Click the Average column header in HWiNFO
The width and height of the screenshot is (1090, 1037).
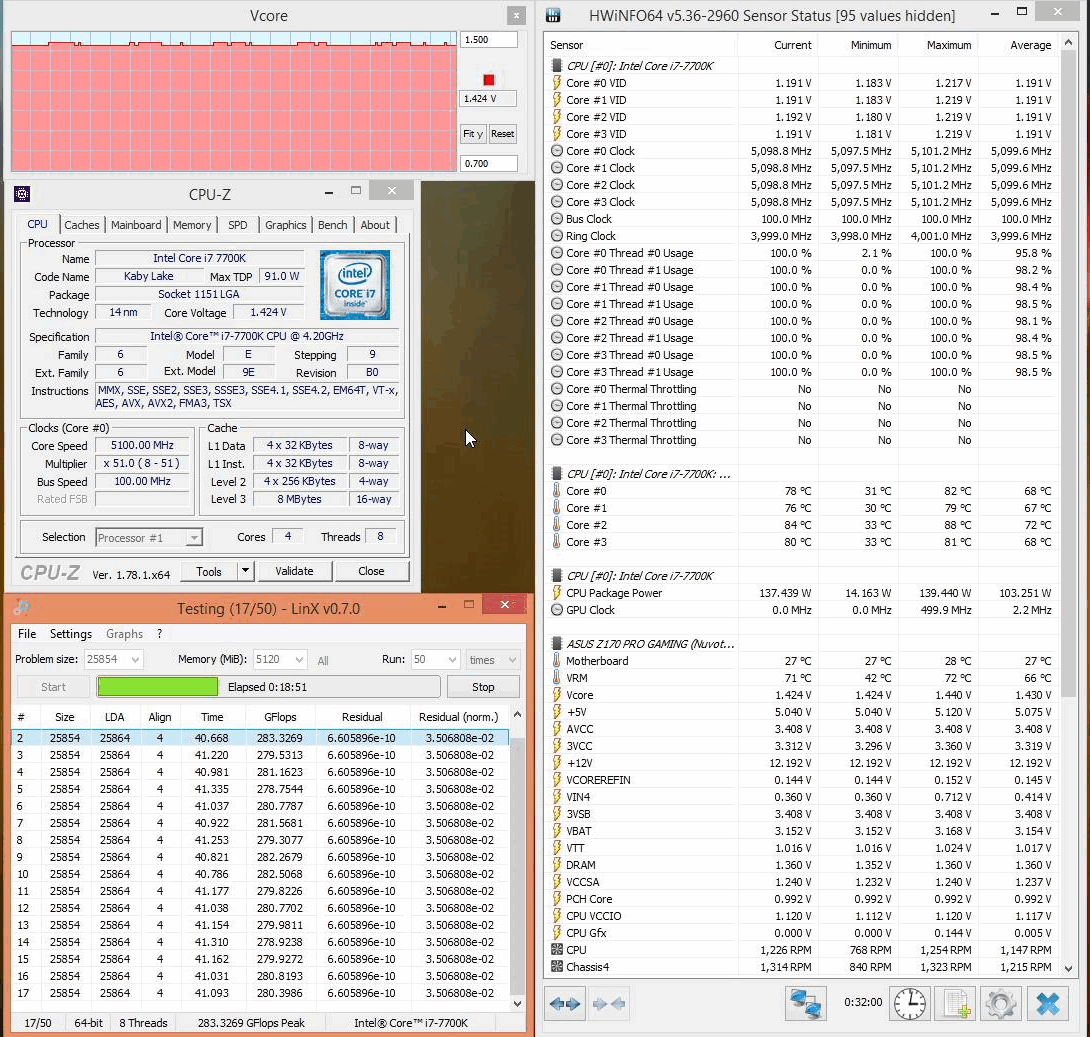[1018, 45]
